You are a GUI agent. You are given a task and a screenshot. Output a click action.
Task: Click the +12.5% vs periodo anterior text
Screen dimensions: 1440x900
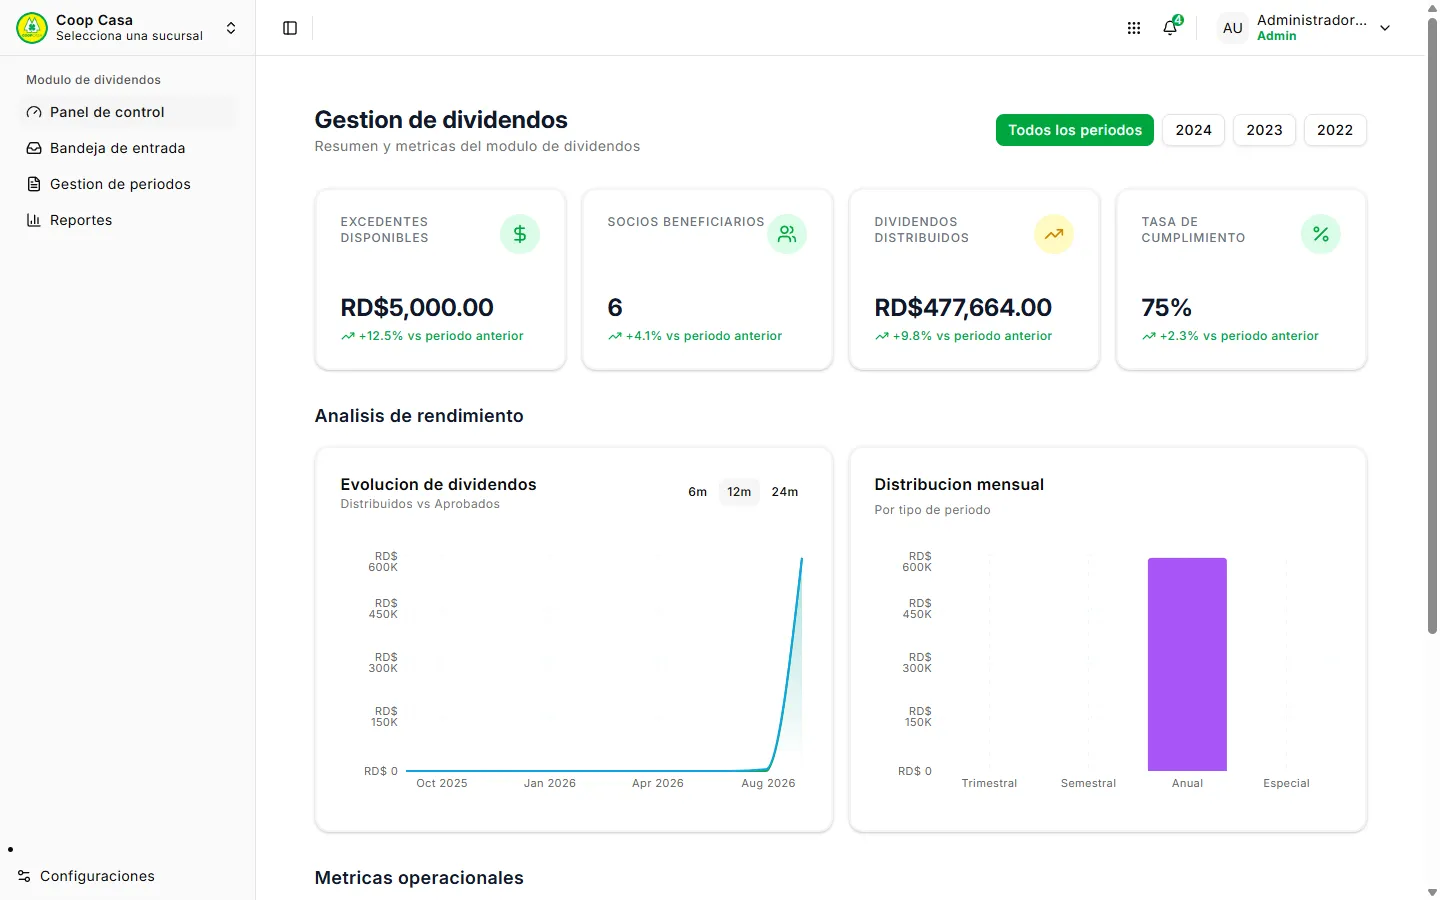(x=441, y=336)
